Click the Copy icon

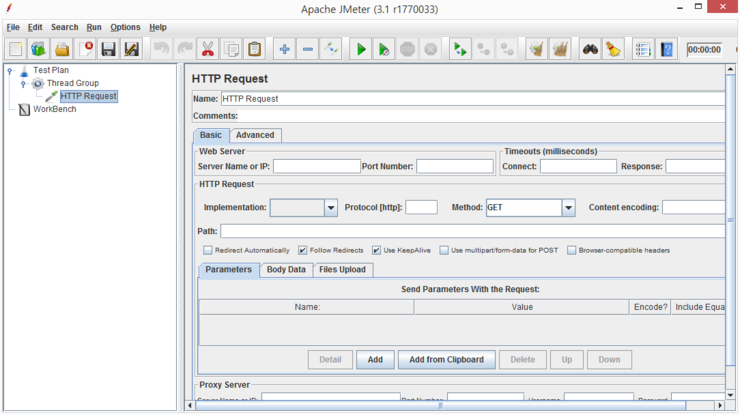click(x=231, y=49)
